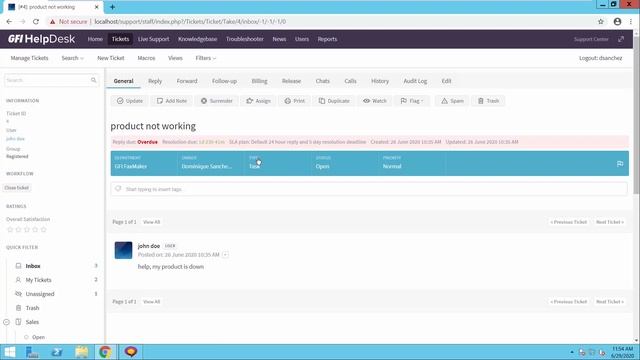Image resolution: width=640 pixels, height=360 pixels.
Task: Change the ticket Owner field
Action: [211, 163]
